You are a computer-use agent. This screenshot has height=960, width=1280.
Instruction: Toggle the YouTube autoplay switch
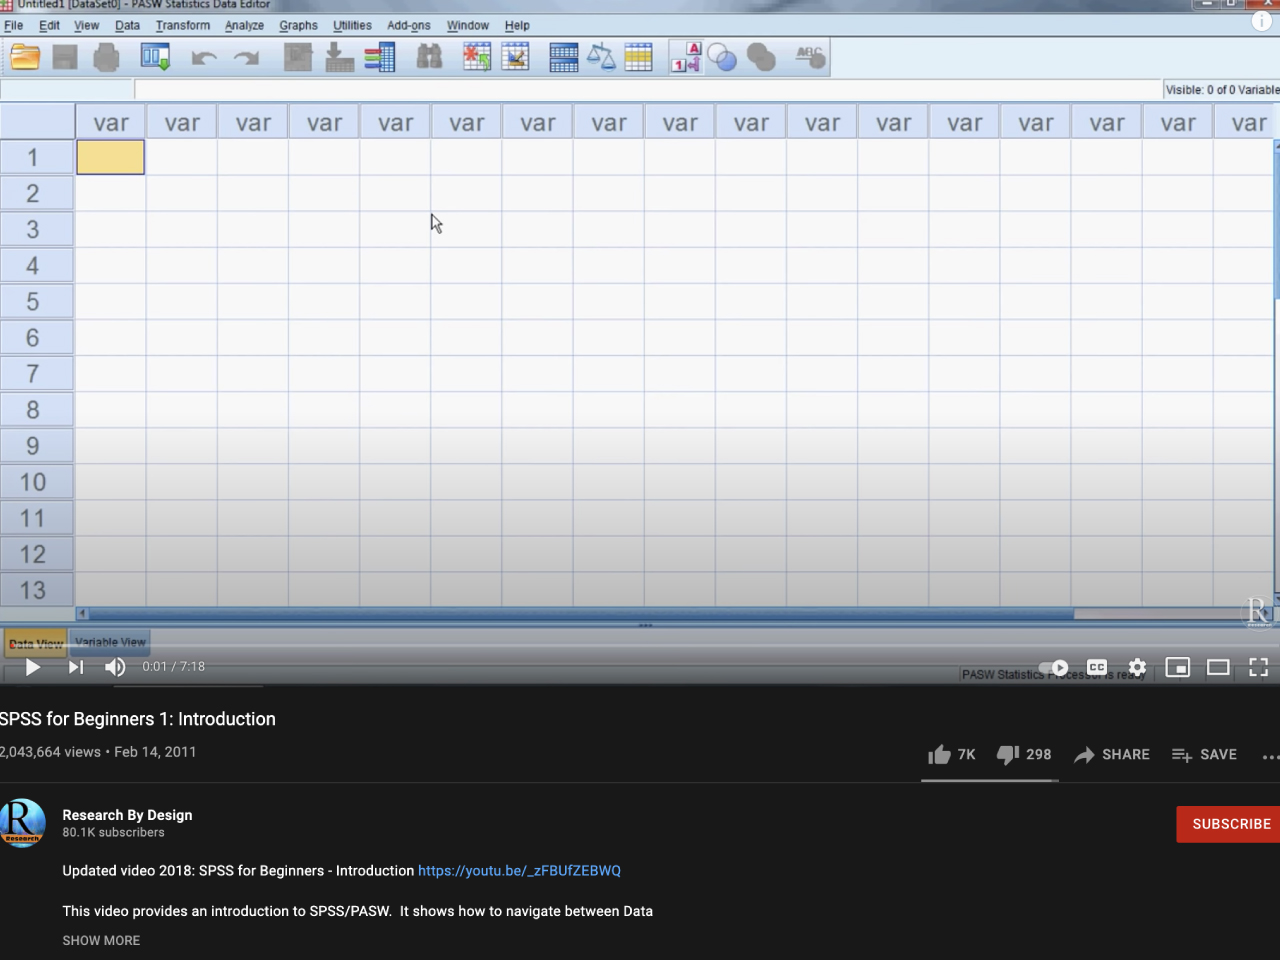pos(1054,667)
